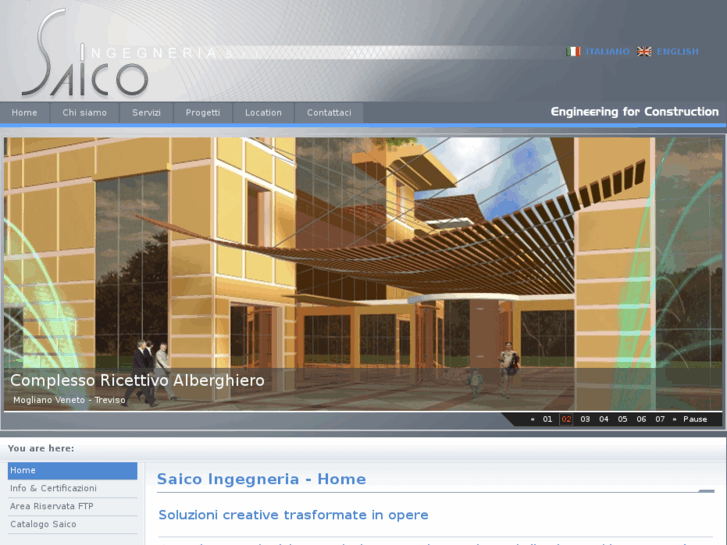
Task: Go to next slide with right arrow
Action: (x=674, y=419)
